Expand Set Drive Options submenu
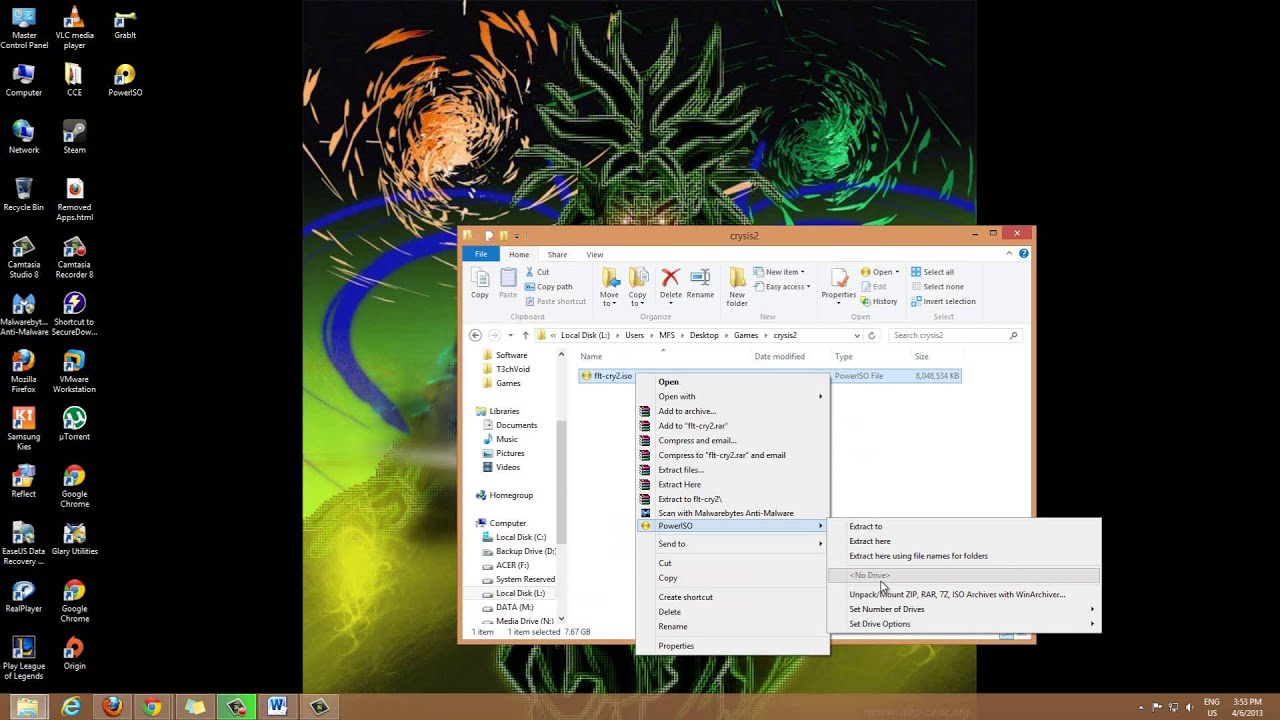Screen dimensions: 1280x720 coord(964,624)
